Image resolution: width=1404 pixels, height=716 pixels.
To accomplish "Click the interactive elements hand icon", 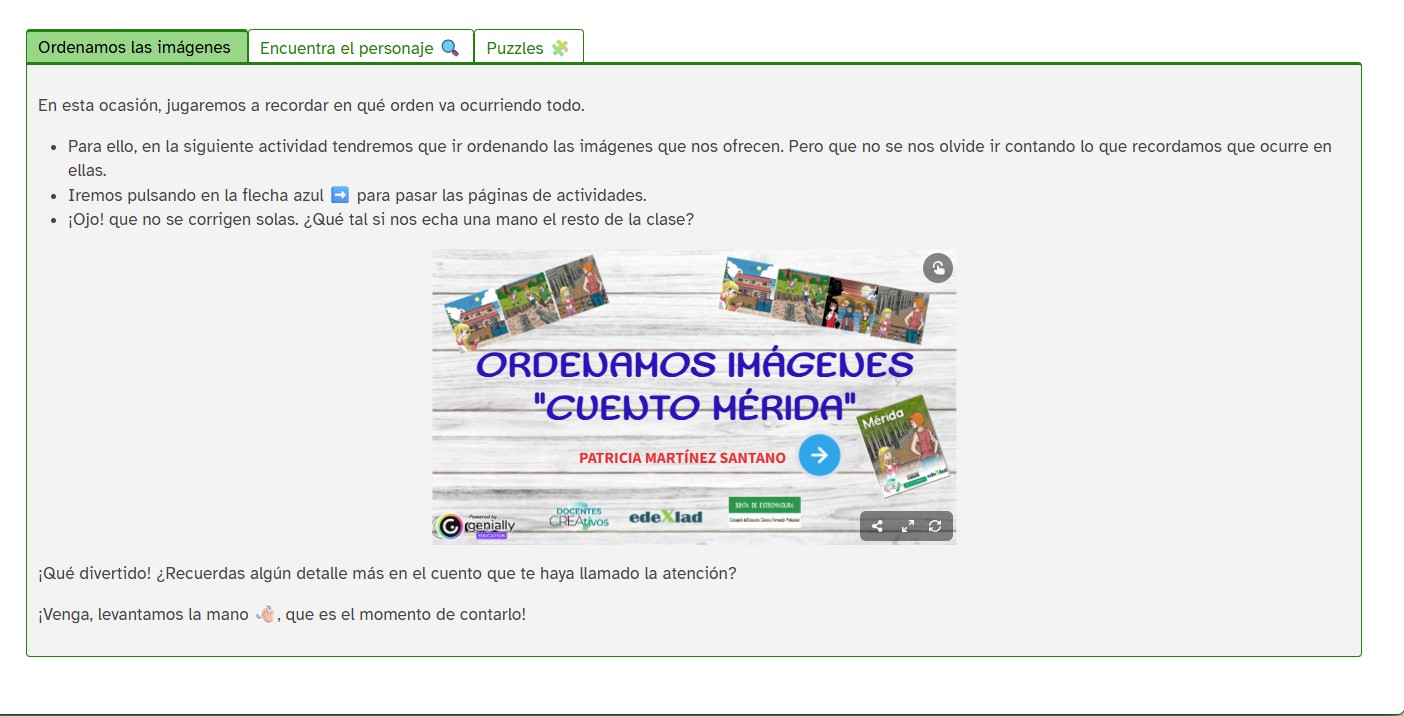I will (x=937, y=268).
